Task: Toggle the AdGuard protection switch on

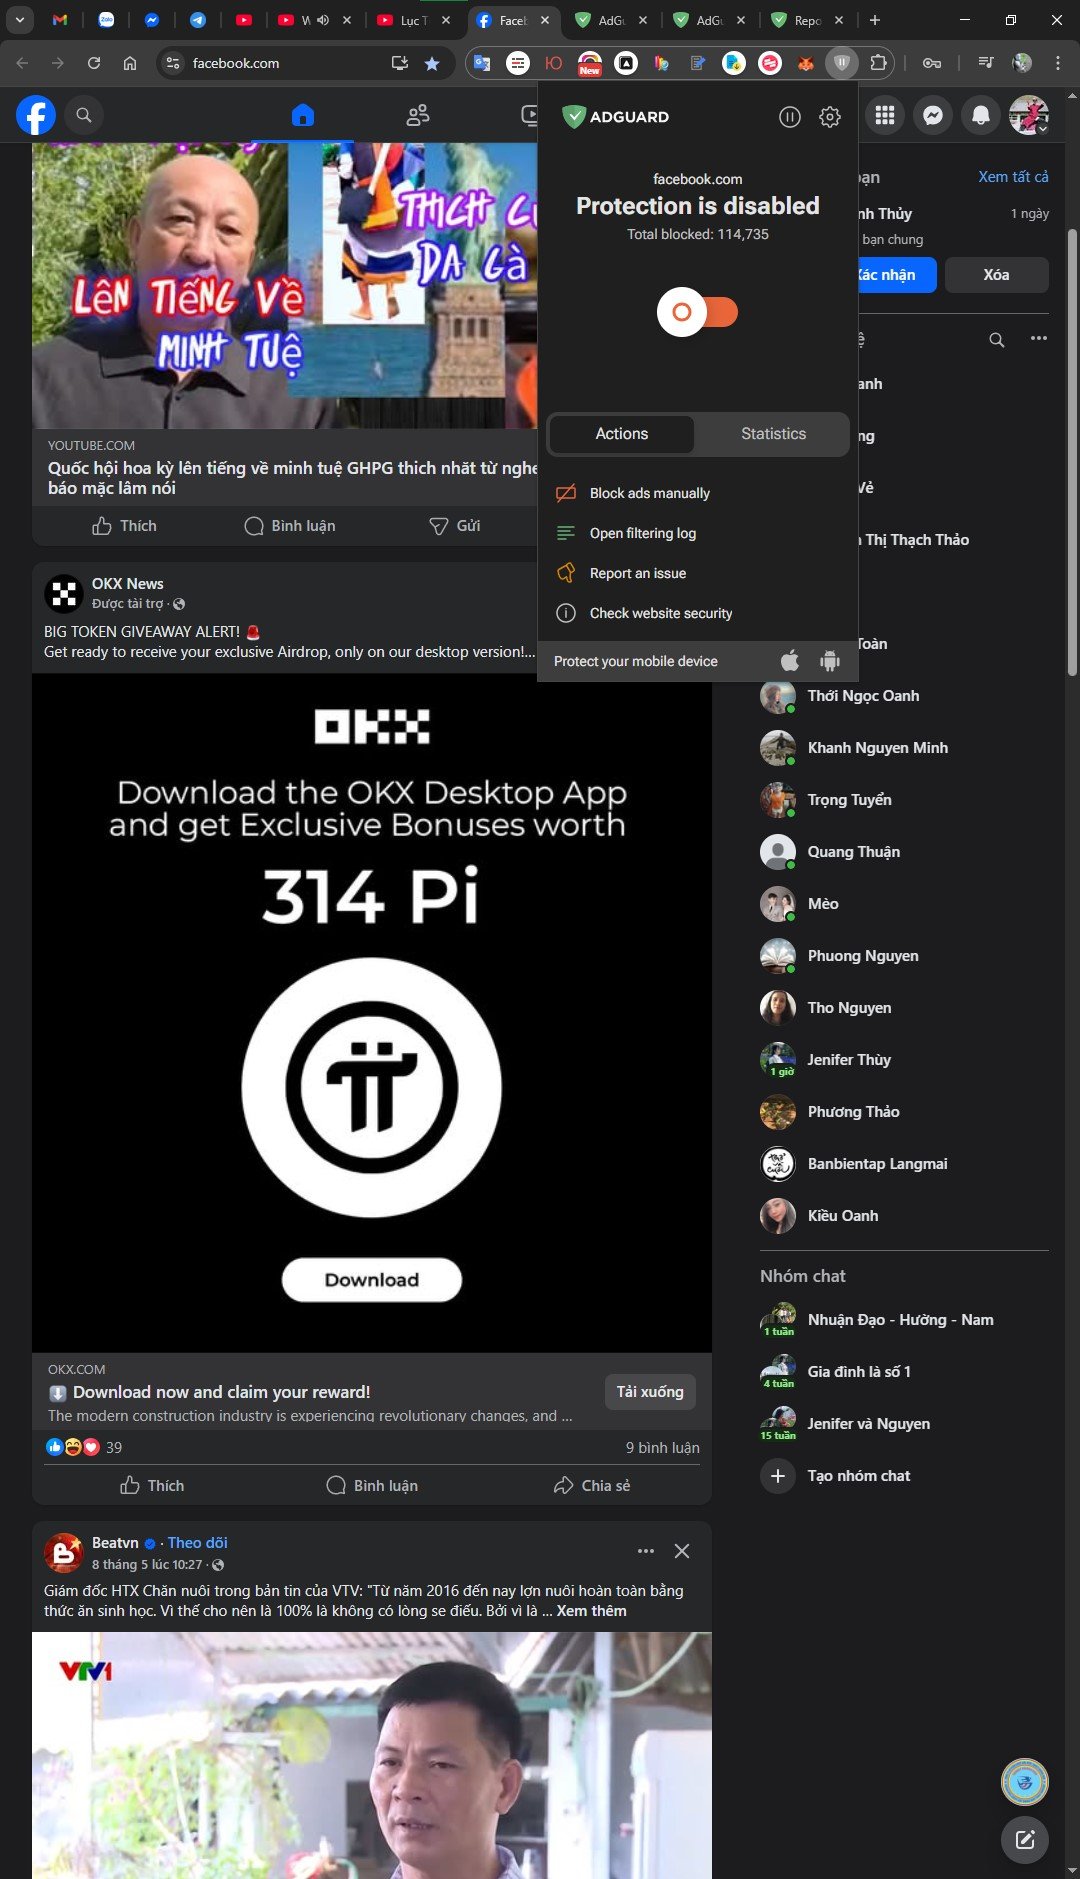Action: point(697,312)
